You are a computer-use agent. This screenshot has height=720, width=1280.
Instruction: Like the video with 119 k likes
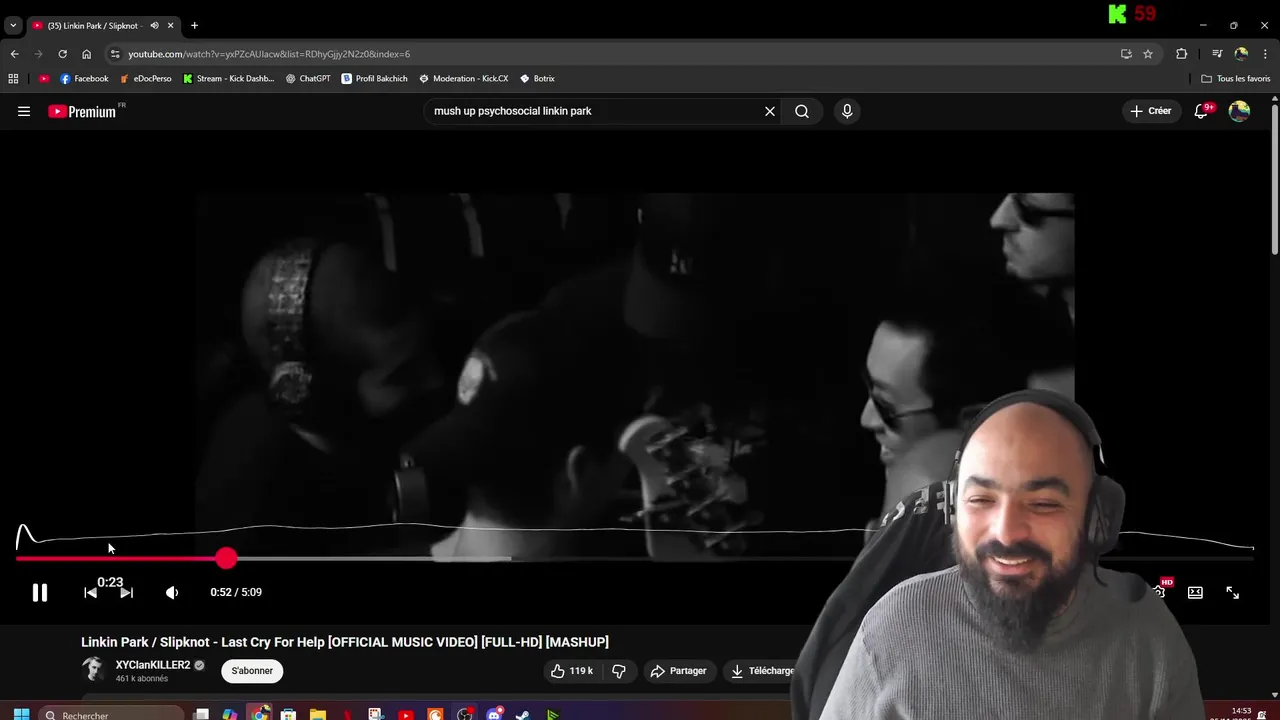point(572,671)
